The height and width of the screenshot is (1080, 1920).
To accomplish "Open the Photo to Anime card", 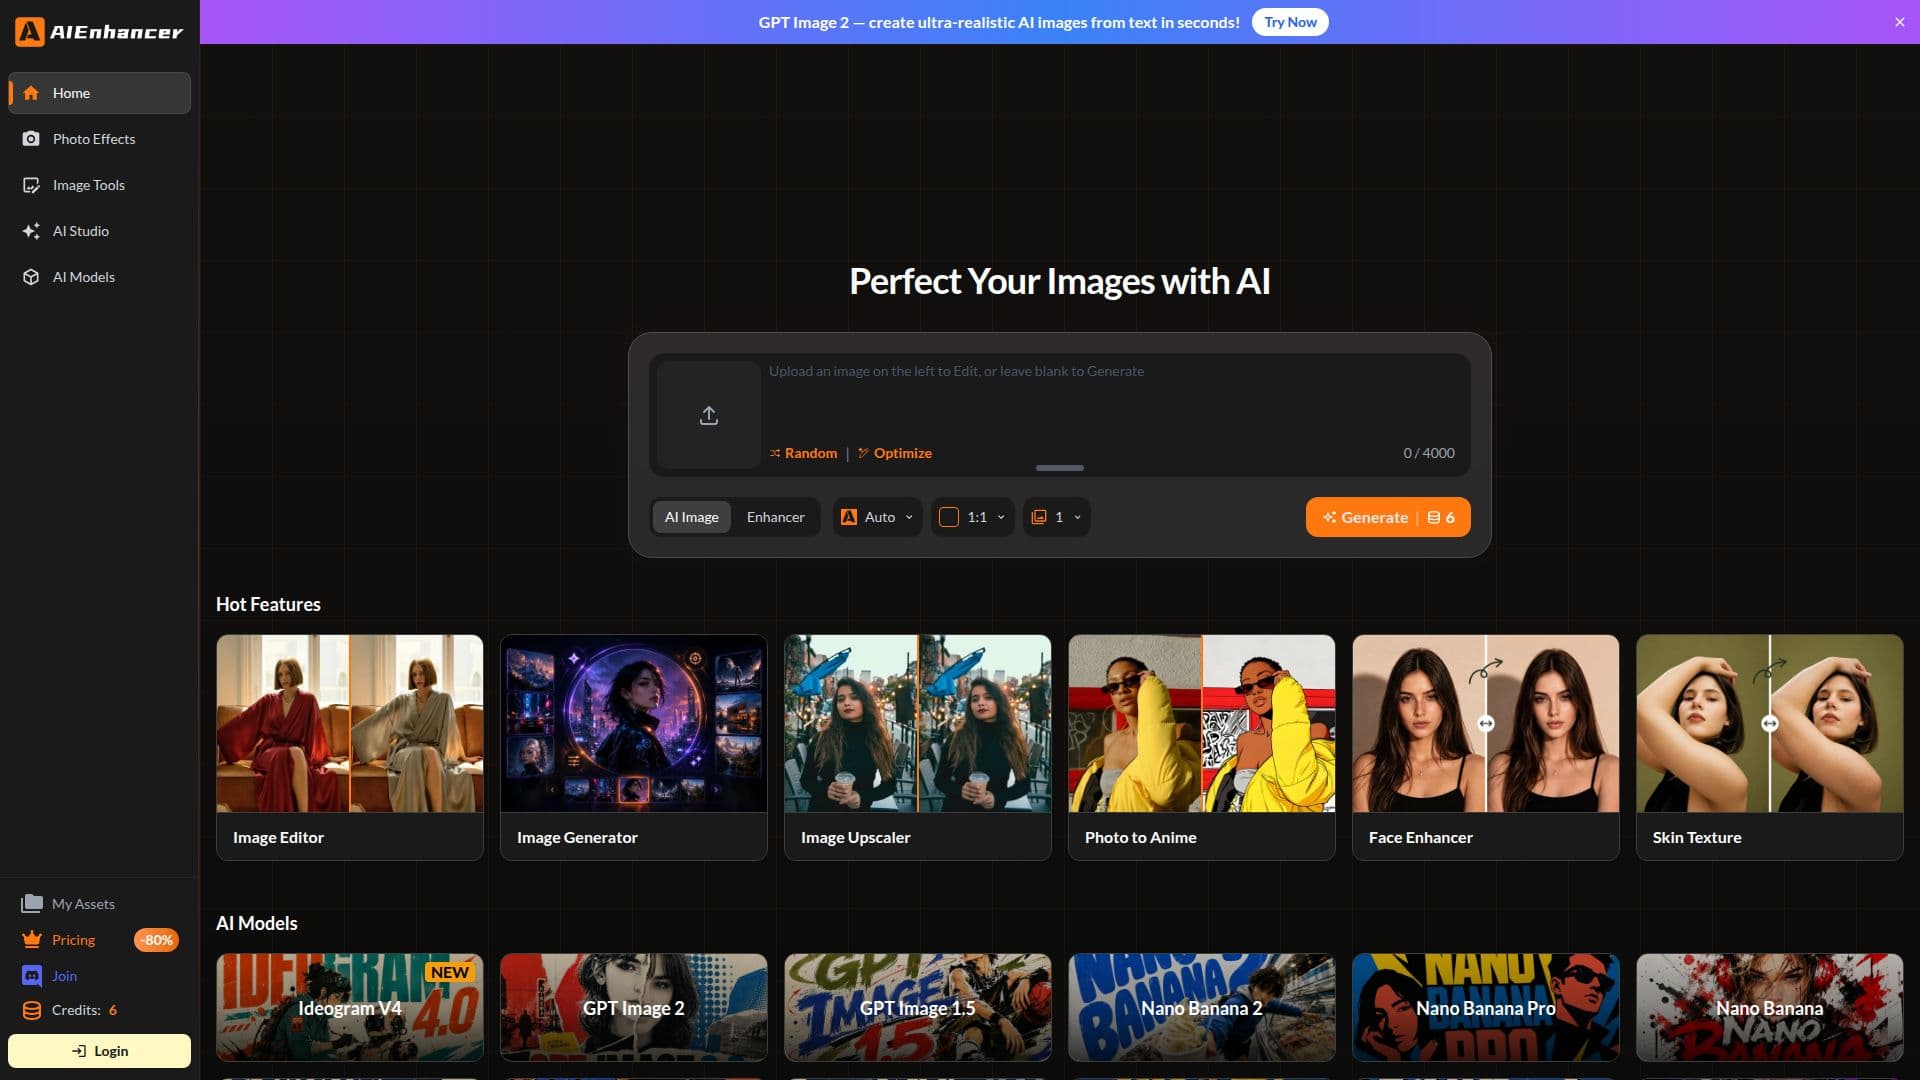I will tap(1202, 747).
